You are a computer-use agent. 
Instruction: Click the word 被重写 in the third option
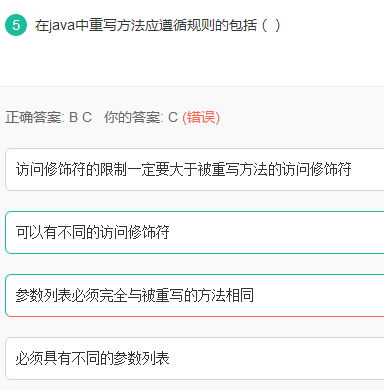tap(162, 295)
